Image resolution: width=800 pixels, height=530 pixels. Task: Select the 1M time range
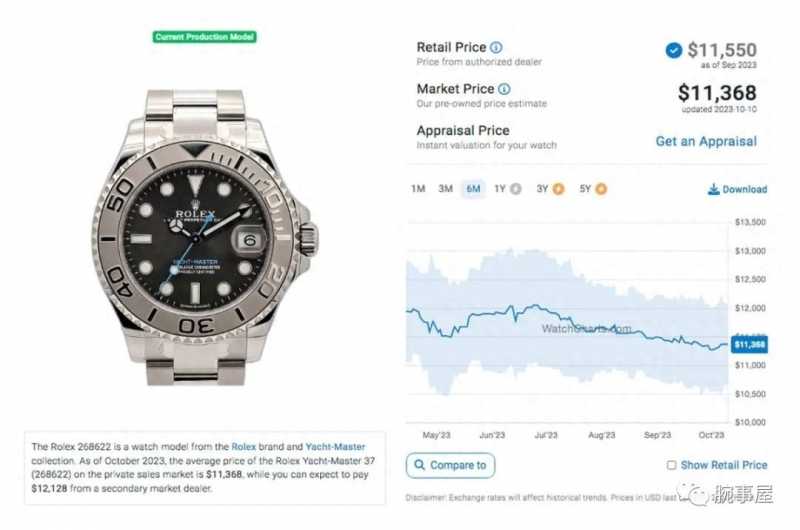pyautogui.click(x=418, y=189)
